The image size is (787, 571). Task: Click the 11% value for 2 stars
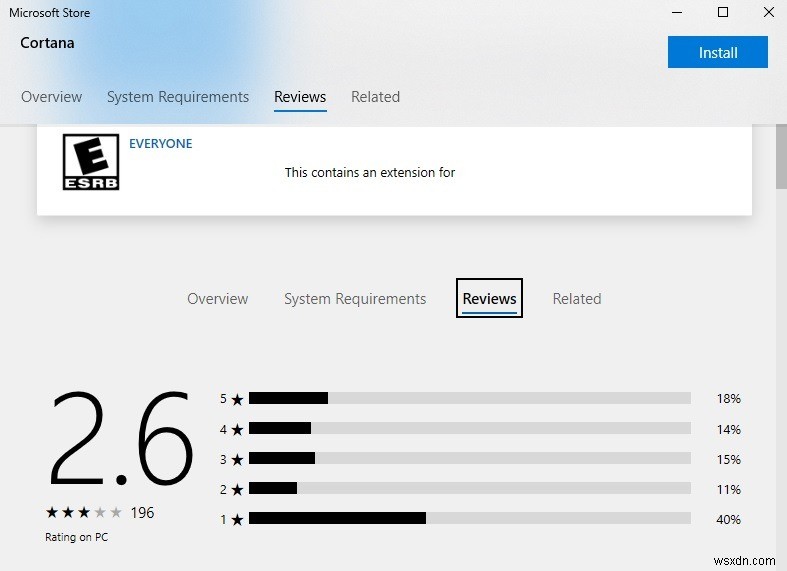(x=728, y=489)
